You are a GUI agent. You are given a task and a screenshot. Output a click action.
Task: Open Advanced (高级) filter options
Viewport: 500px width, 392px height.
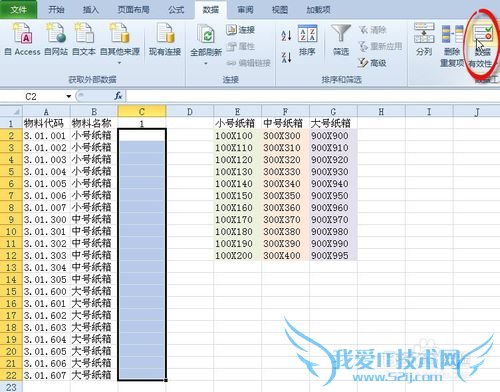[372, 62]
